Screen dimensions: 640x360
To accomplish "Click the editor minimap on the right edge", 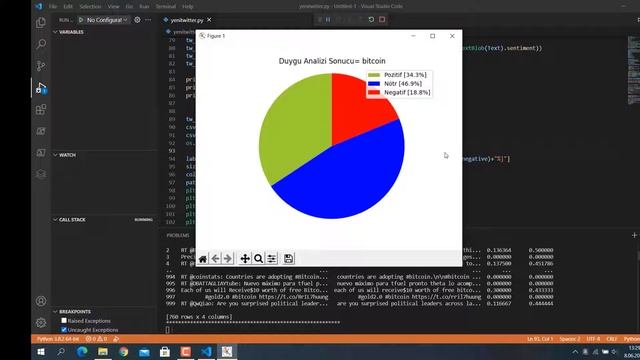I will click(x=633, y=69).
